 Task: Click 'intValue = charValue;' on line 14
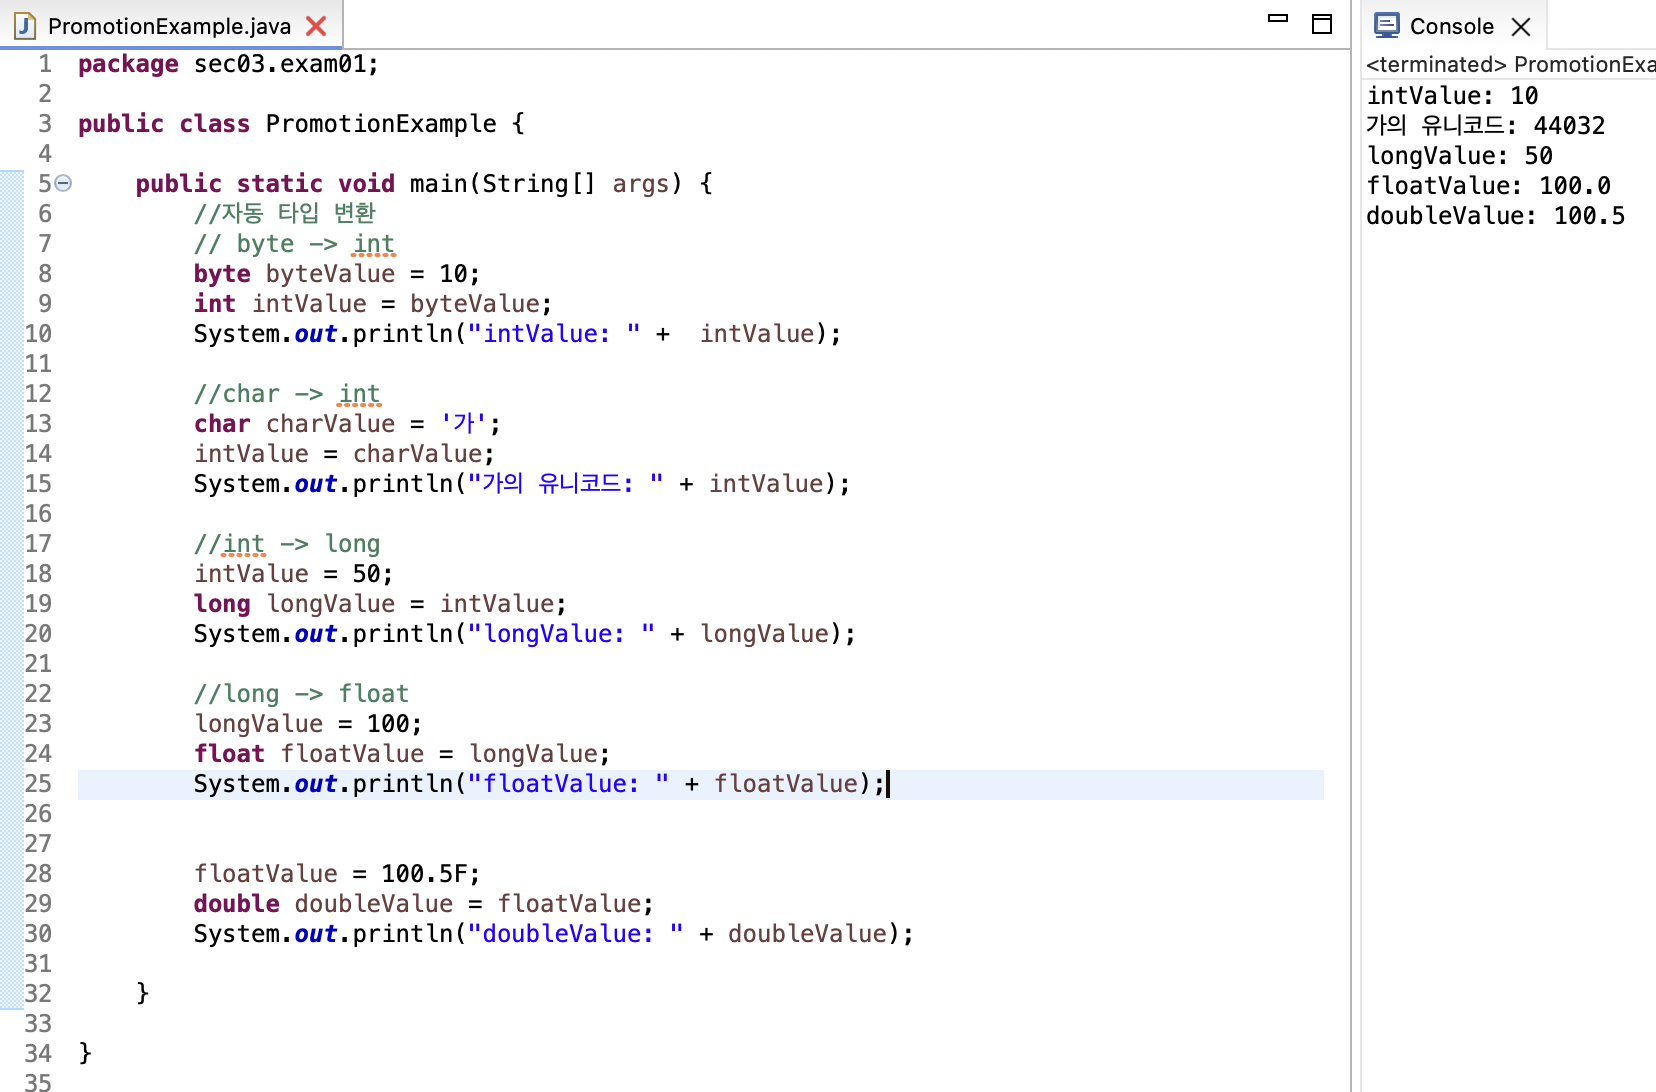[344, 454]
